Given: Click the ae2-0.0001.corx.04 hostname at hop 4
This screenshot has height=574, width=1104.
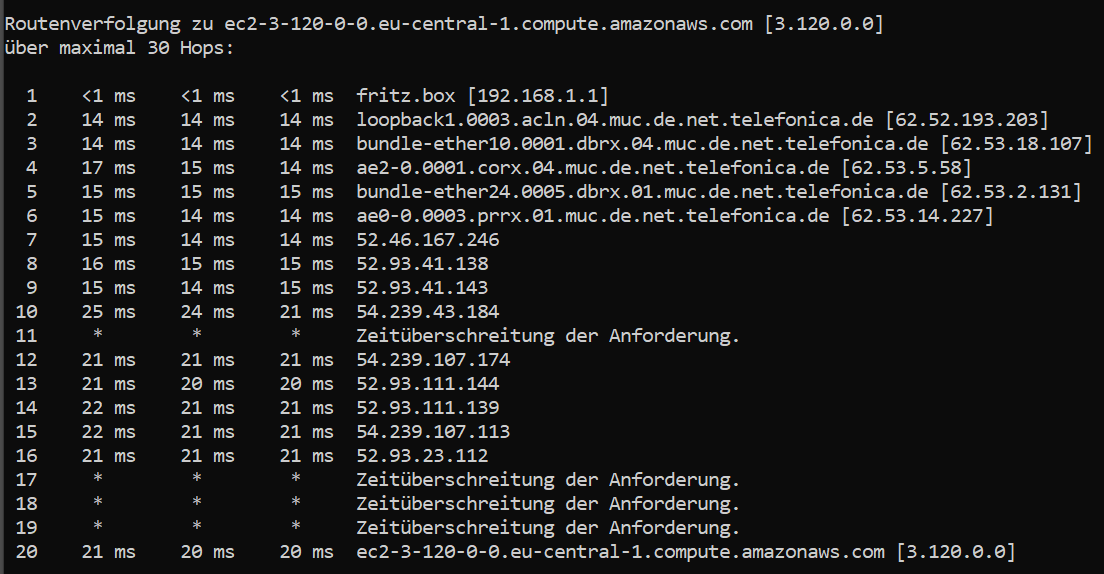Looking at the screenshot, I should point(593,168).
